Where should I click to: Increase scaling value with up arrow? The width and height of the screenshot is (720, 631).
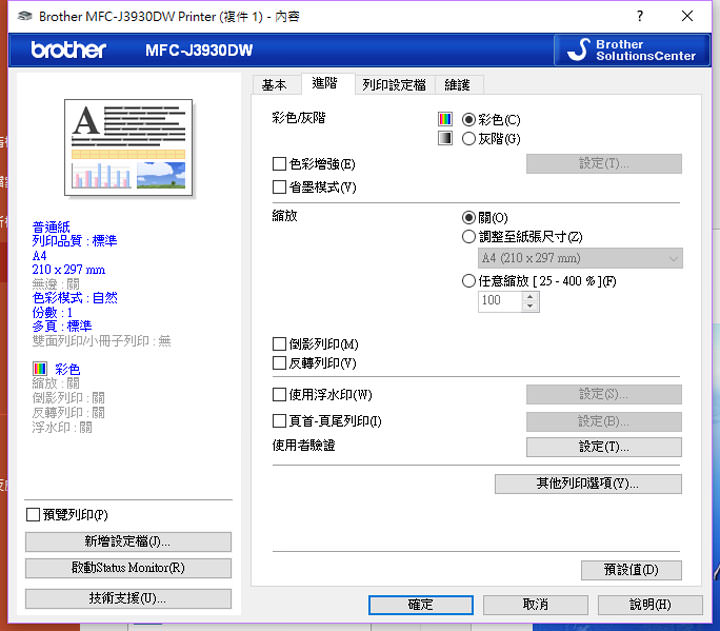click(x=530, y=296)
